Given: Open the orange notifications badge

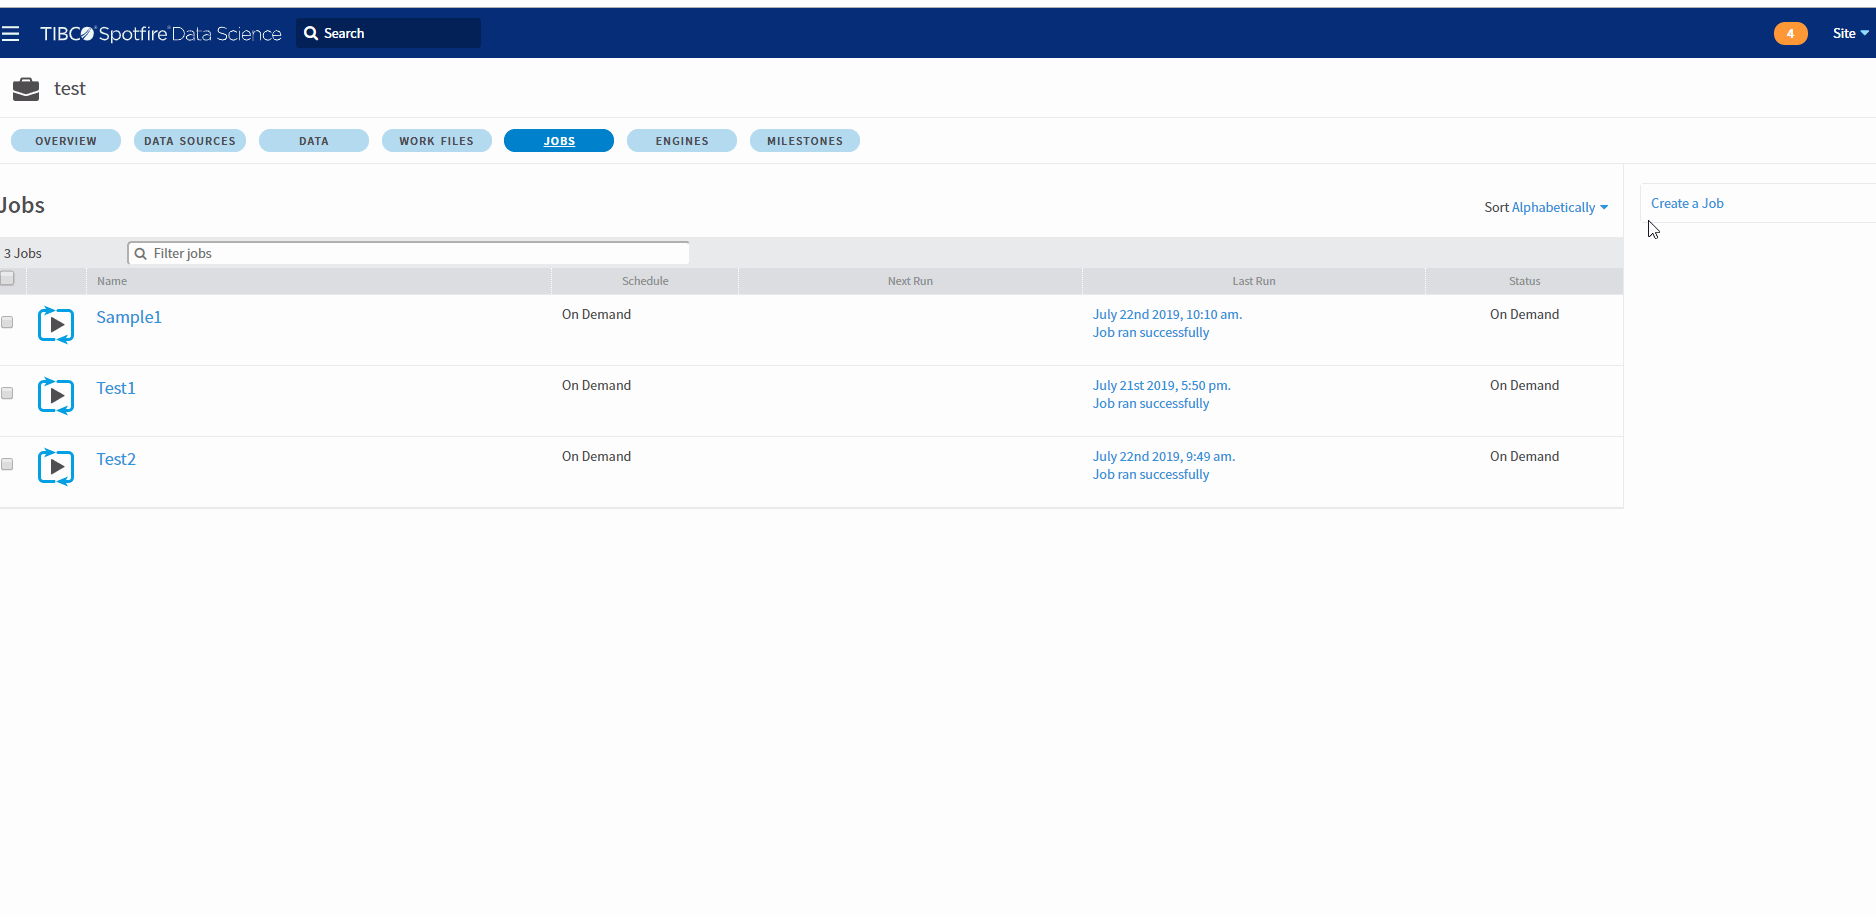Looking at the screenshot, I should click(1790, 34).
